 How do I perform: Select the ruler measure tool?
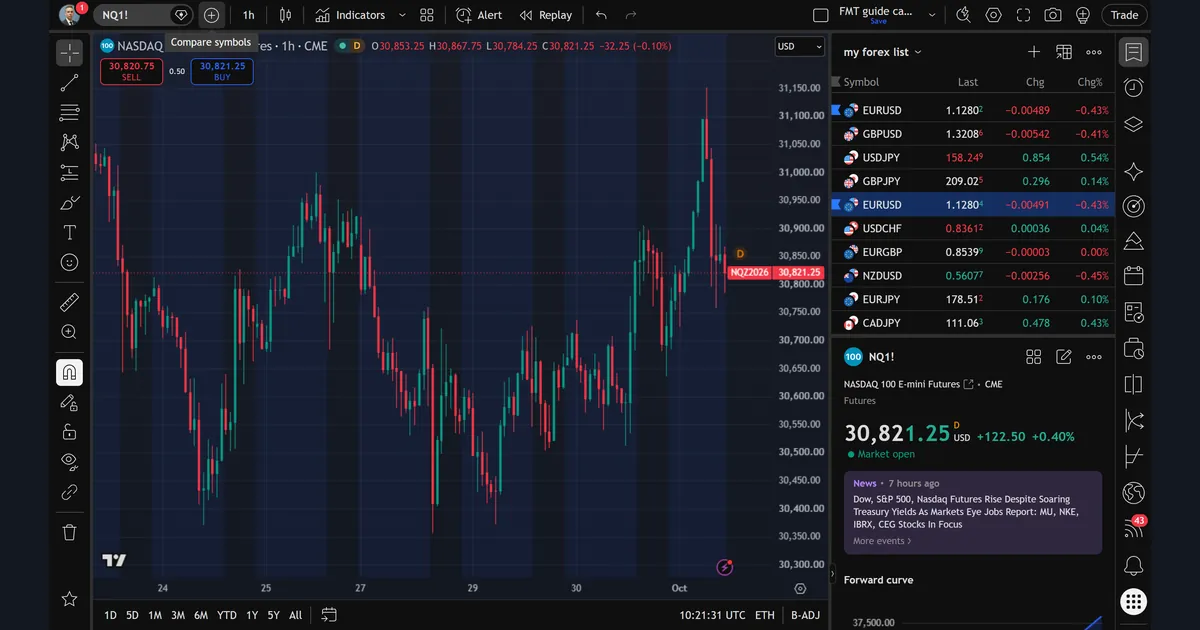(69, 302)
